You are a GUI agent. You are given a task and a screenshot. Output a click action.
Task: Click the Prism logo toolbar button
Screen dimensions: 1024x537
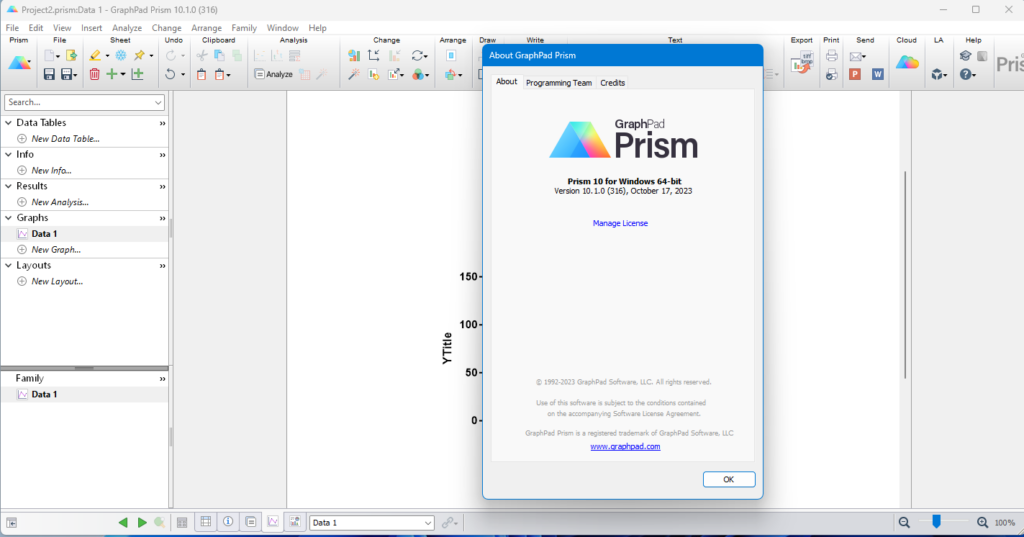click(19, 63)
